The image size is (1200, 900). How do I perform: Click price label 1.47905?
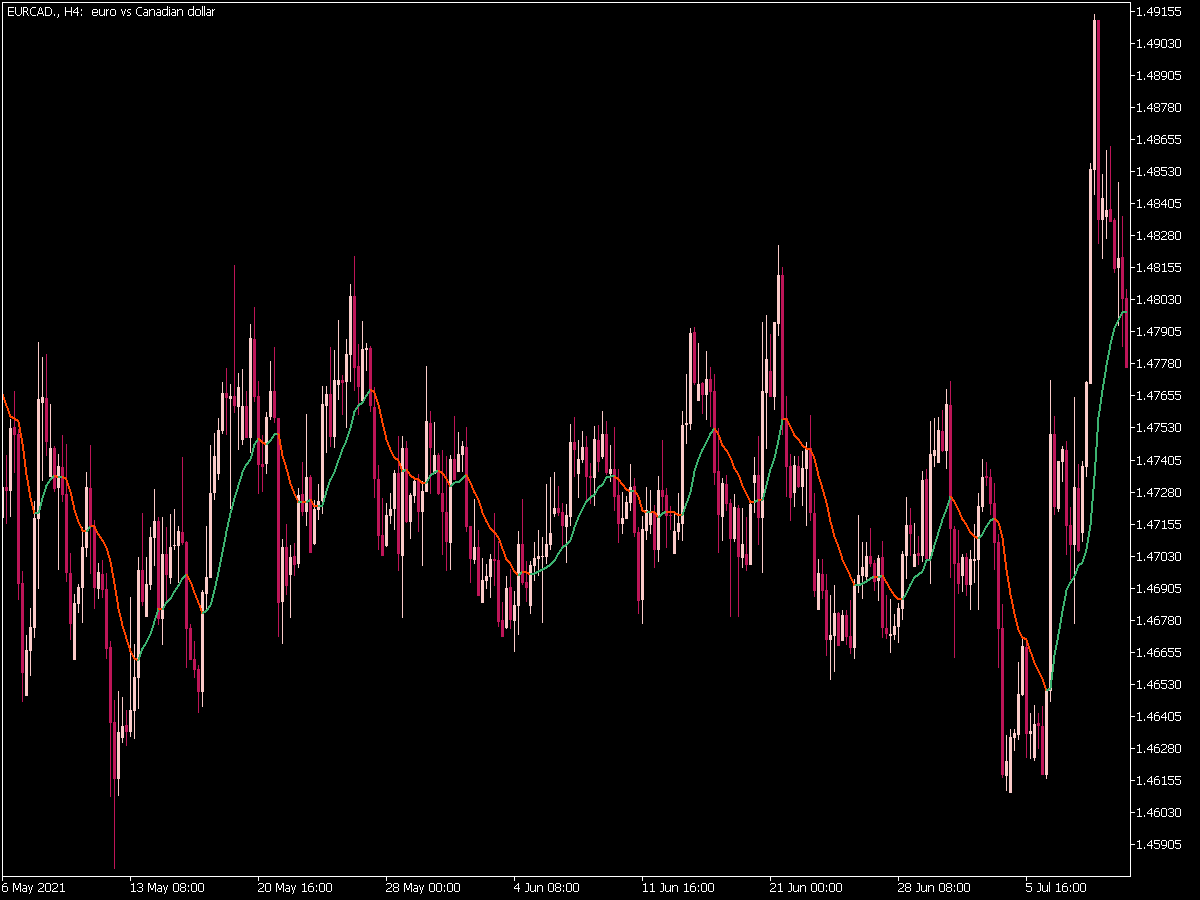pos(1160,332)
